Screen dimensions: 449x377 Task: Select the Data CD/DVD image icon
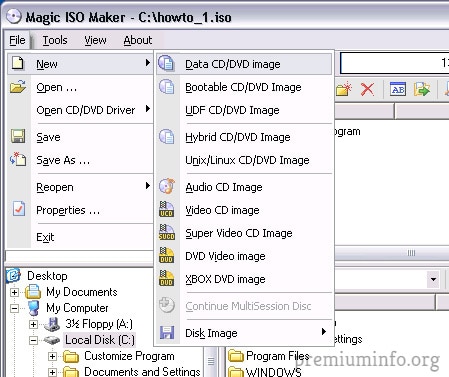tap(166, 63)
